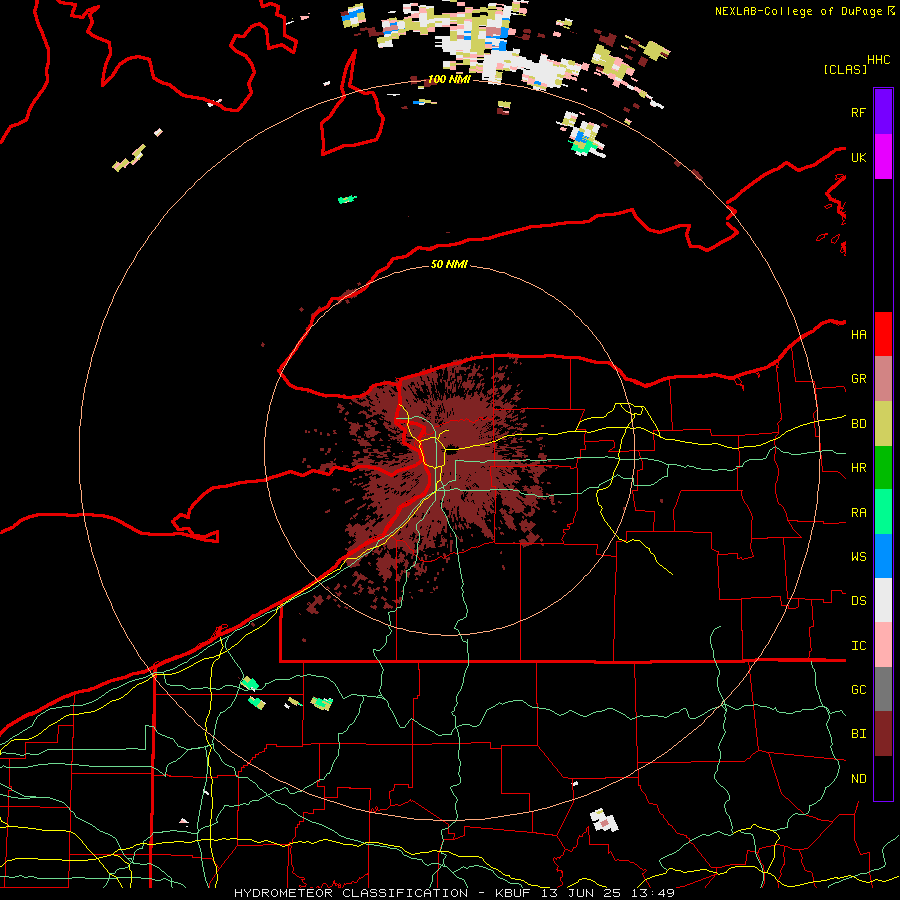
Task: Click the RA light green legend swatch
Action: [883, 511]
